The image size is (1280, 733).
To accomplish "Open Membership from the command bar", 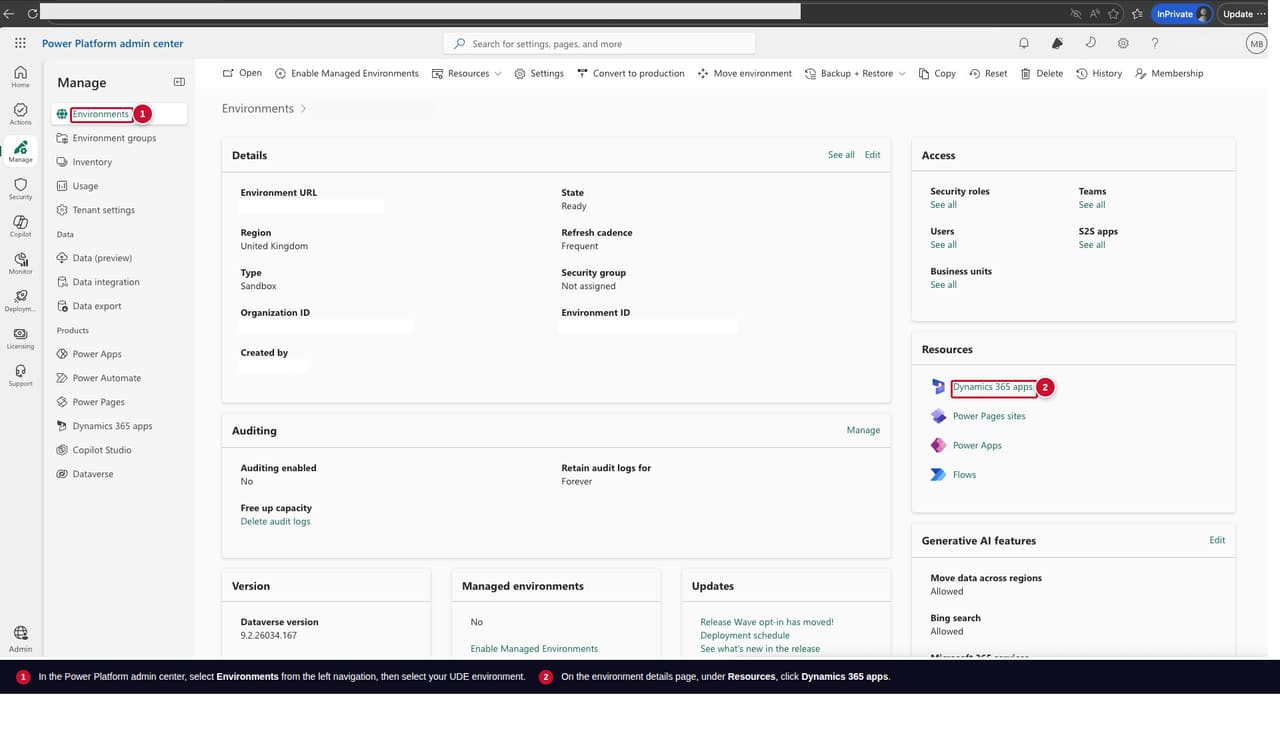I will coord(1169,73).
